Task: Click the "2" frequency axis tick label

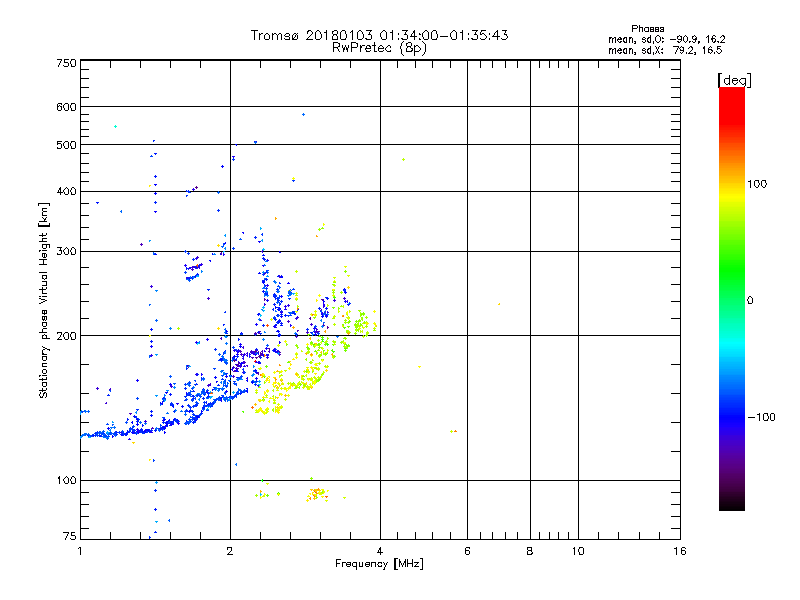Action: pyautogui.click(x=230, y=551)
